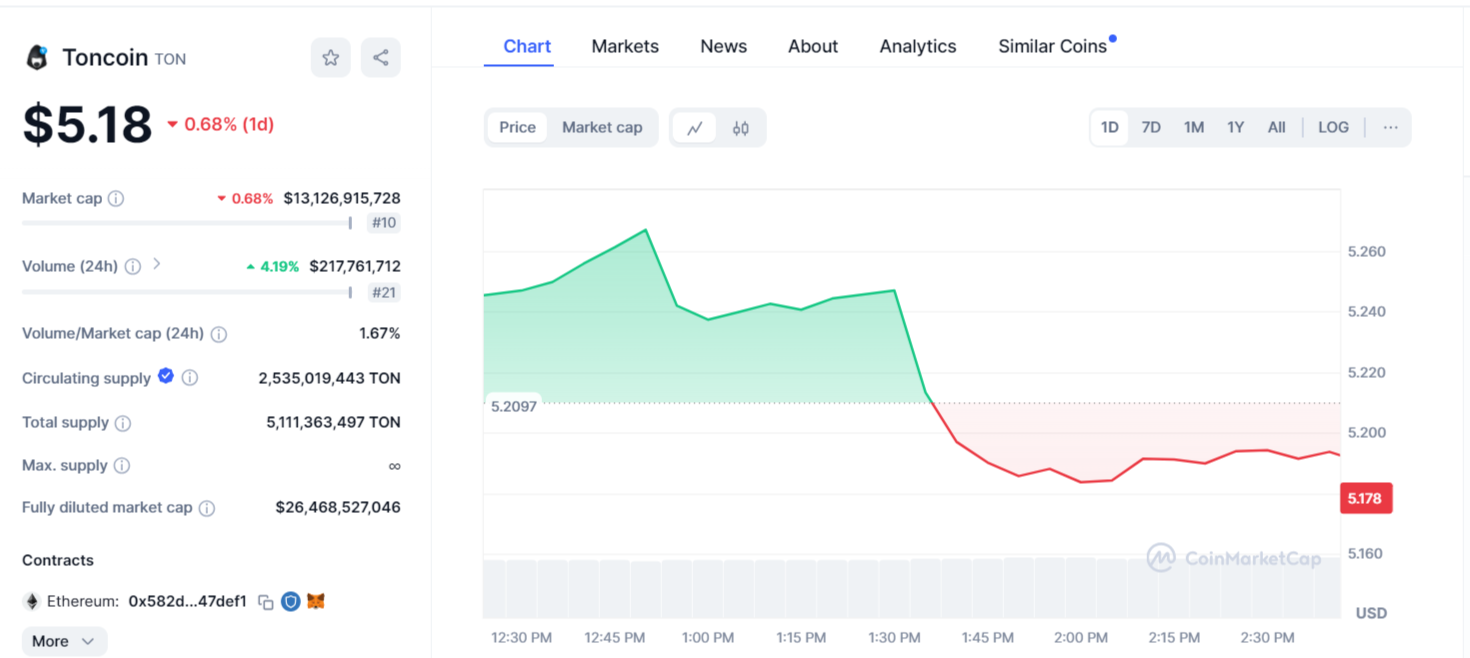Toggle chart to Price view

(517, 128)
